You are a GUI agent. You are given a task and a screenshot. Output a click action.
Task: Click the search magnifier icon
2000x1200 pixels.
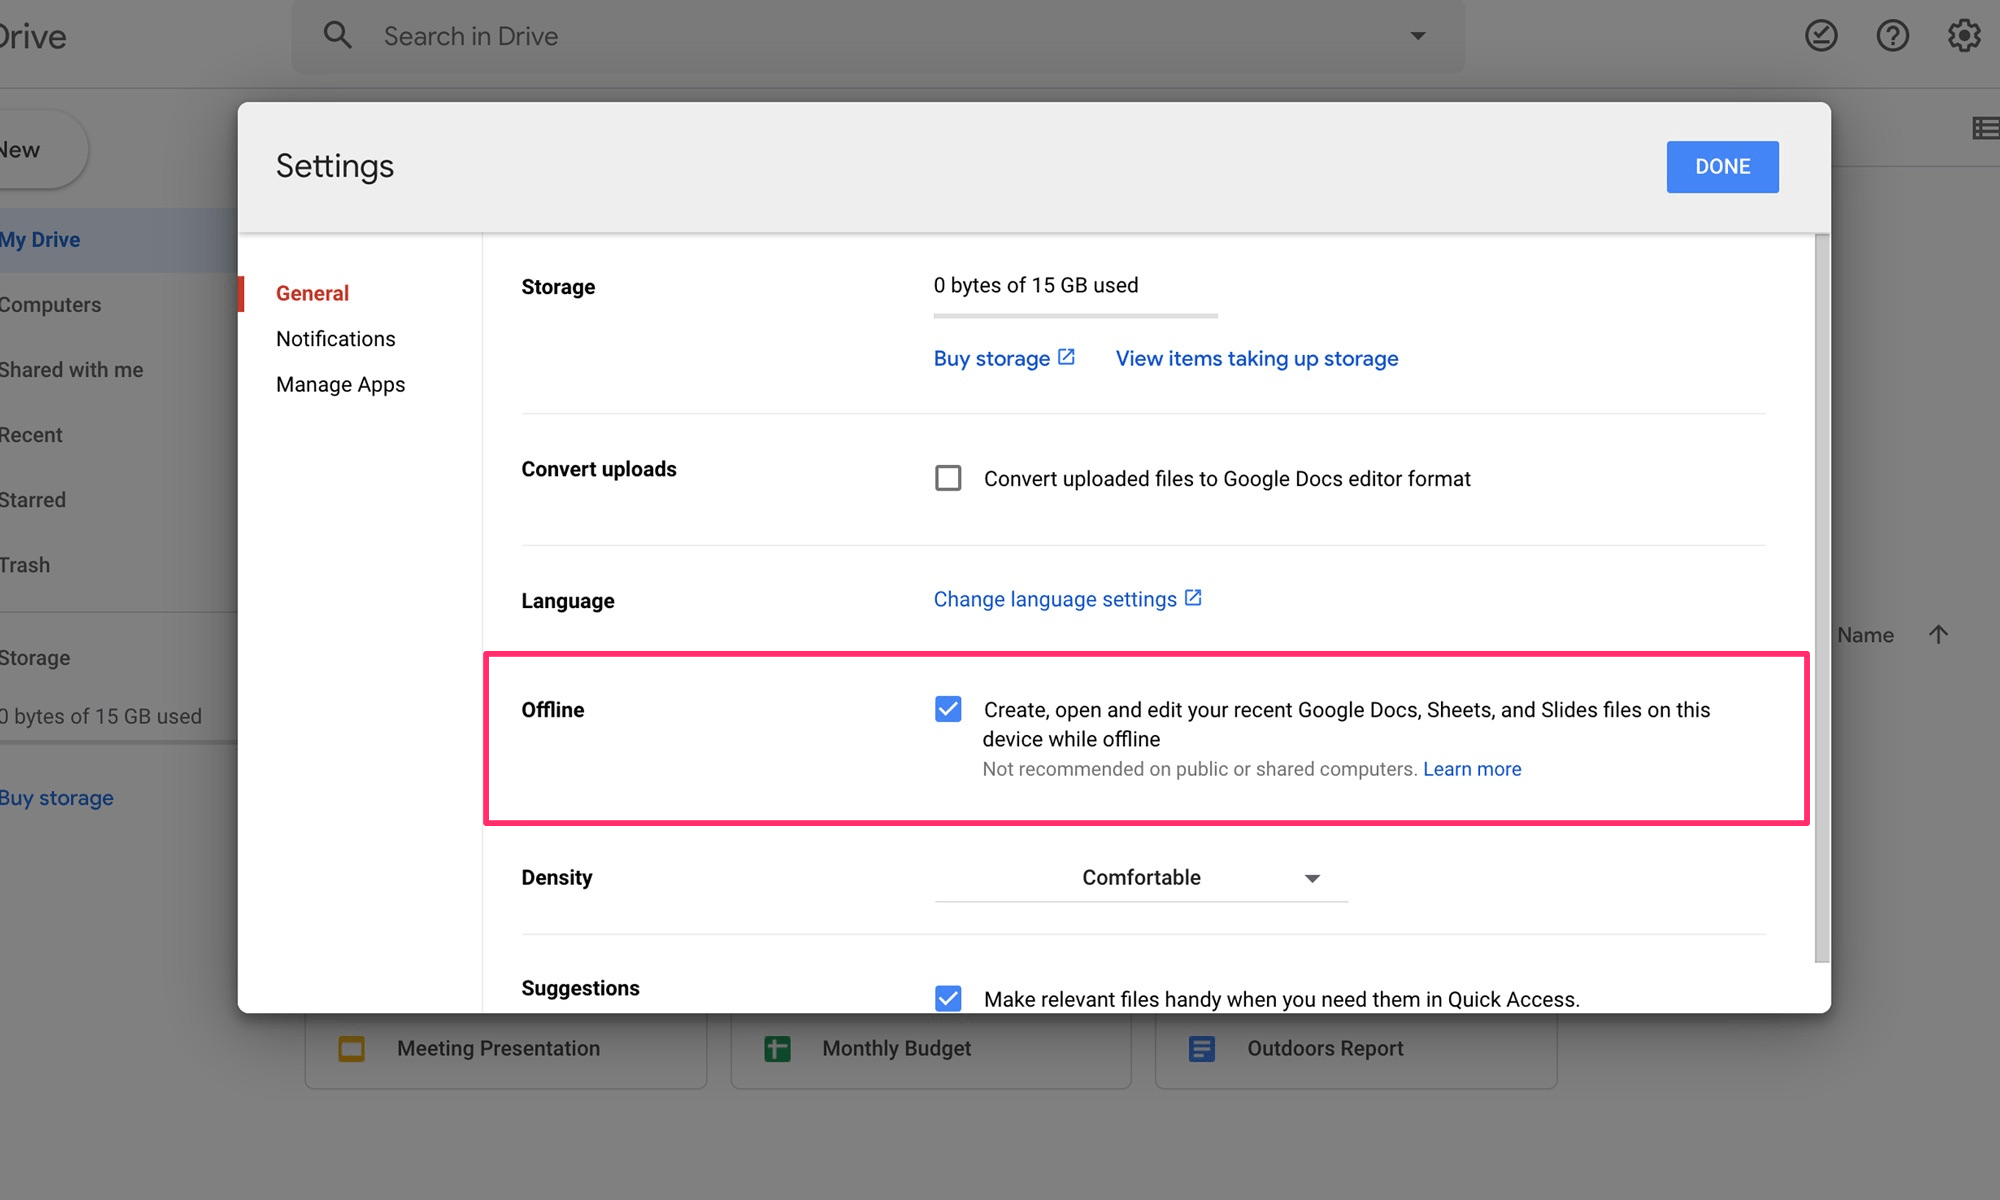point(338,36)
